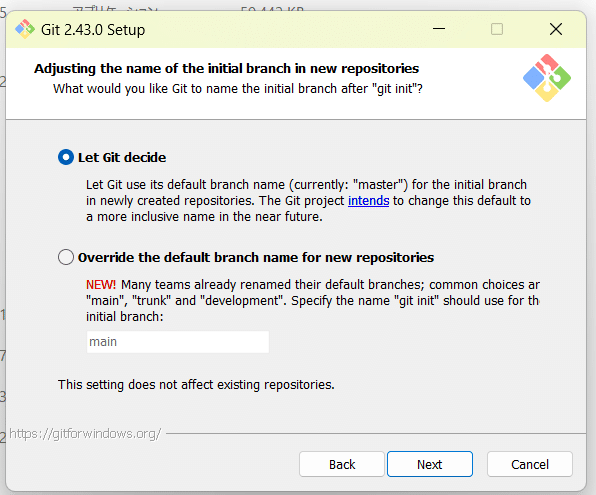Click the "Git 2.43.0 Setup" title text
596x495 pixels.
click(93, 30)
